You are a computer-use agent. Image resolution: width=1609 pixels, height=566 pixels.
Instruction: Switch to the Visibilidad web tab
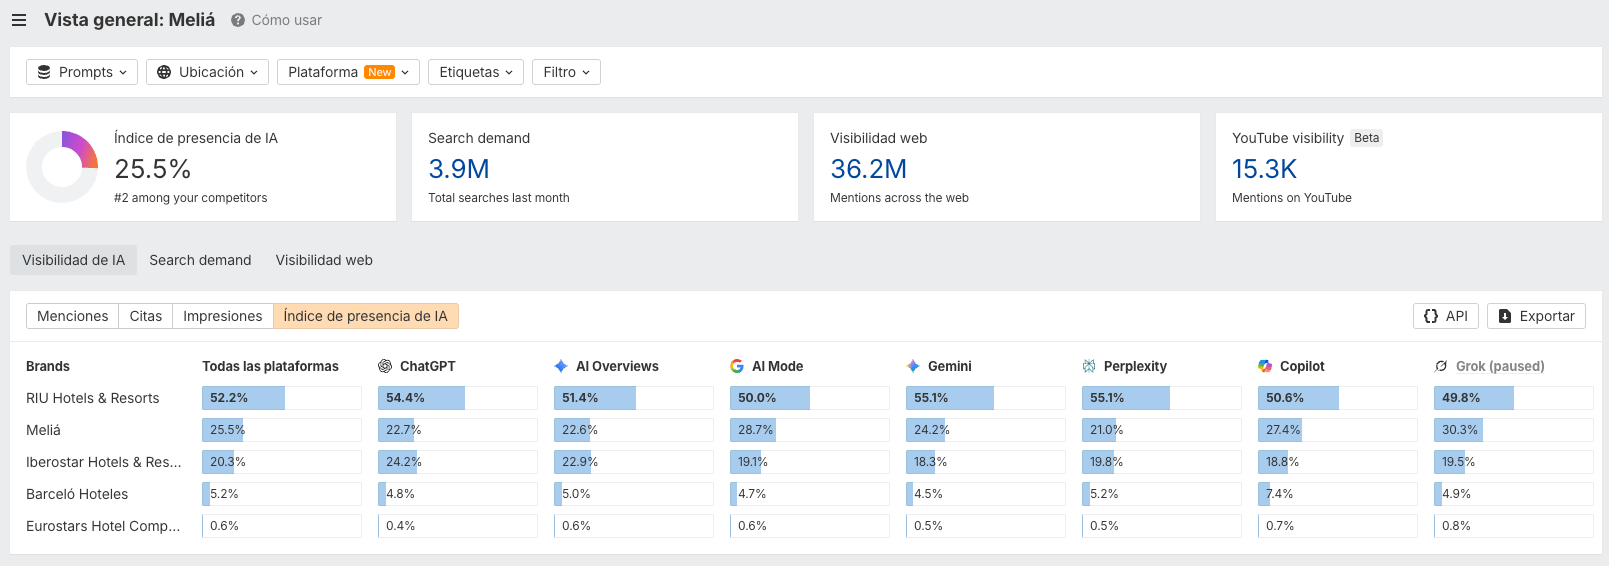pos(324,260)
